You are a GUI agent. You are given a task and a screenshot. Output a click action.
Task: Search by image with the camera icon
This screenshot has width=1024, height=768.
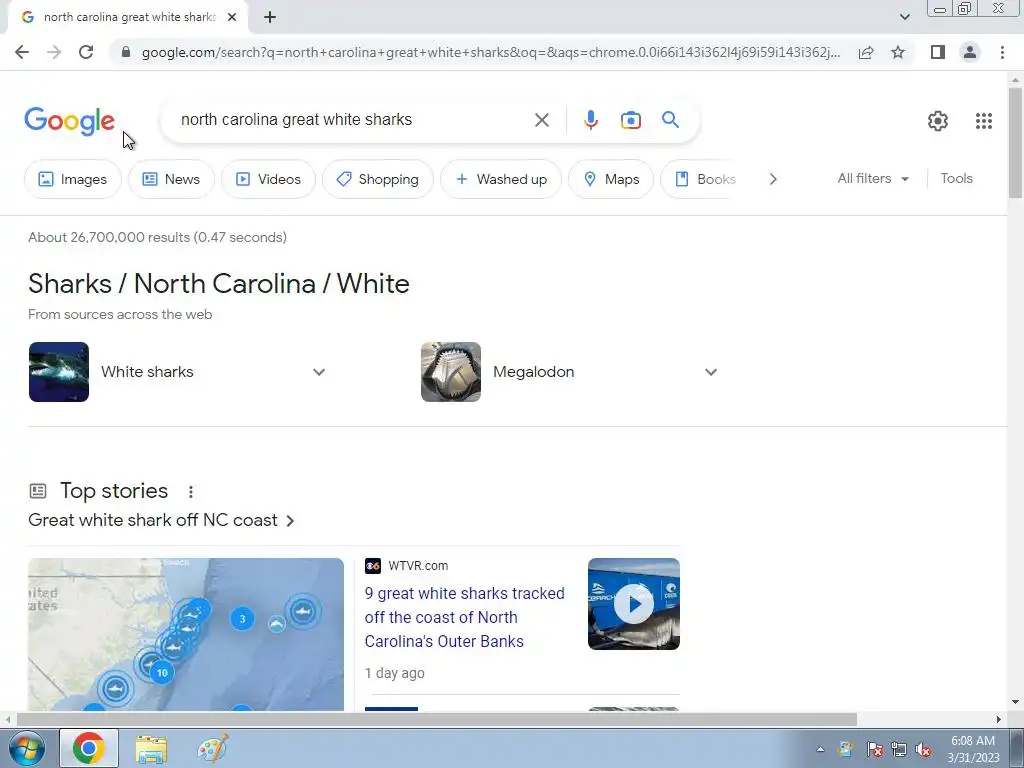tap(630, 120)
